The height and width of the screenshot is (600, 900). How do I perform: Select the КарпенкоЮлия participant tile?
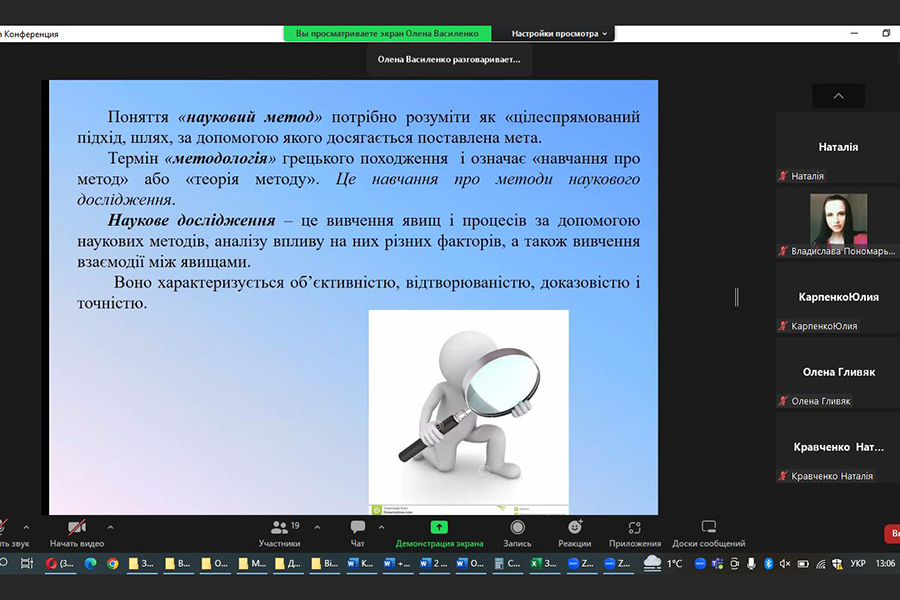tap(838, 297)
